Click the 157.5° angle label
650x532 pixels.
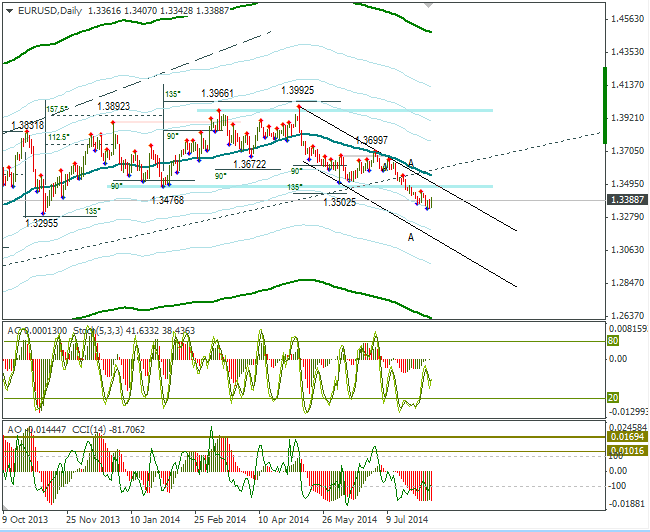pyautogui.click(x=57, y=109)
